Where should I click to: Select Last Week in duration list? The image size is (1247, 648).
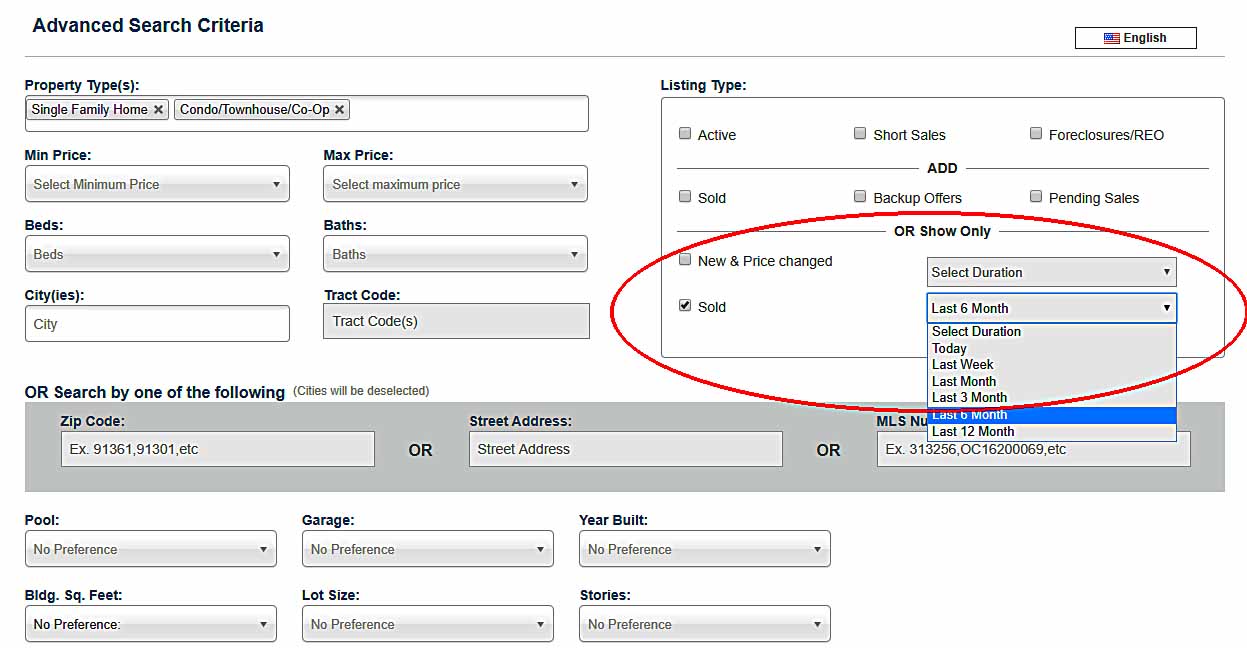click(962, 365)
